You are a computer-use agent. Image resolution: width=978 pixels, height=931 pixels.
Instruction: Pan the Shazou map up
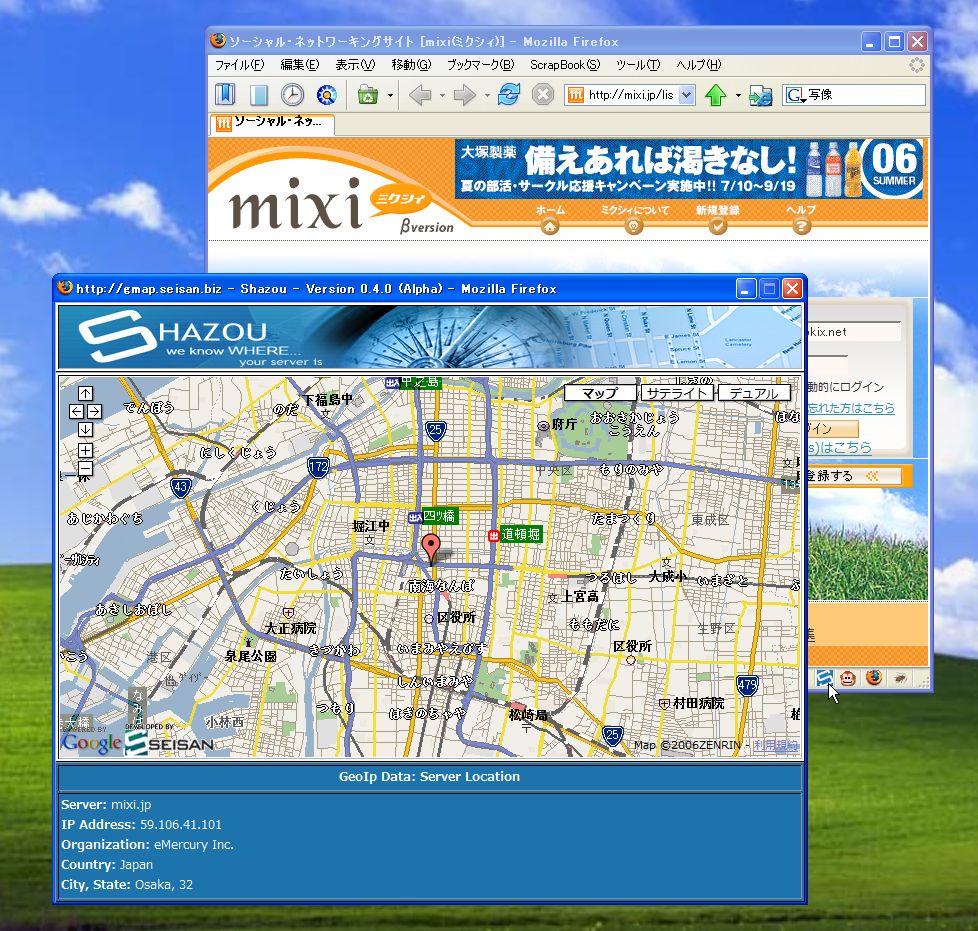point(85,393)
